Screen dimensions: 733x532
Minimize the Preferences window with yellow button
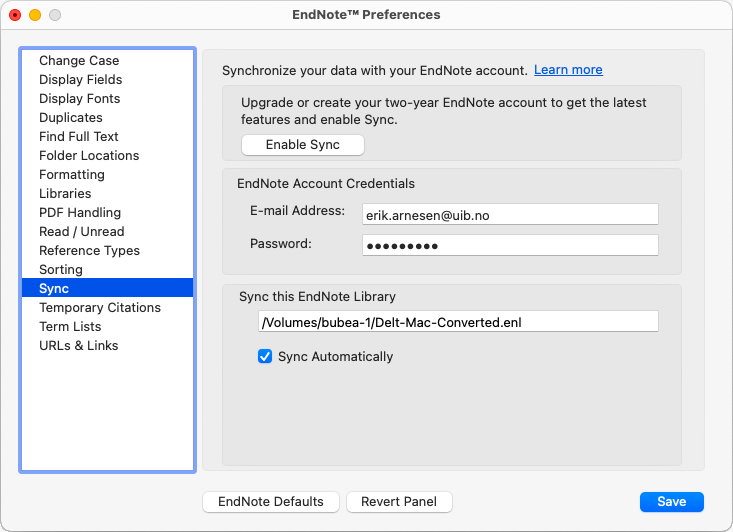[x=35, y=15]
